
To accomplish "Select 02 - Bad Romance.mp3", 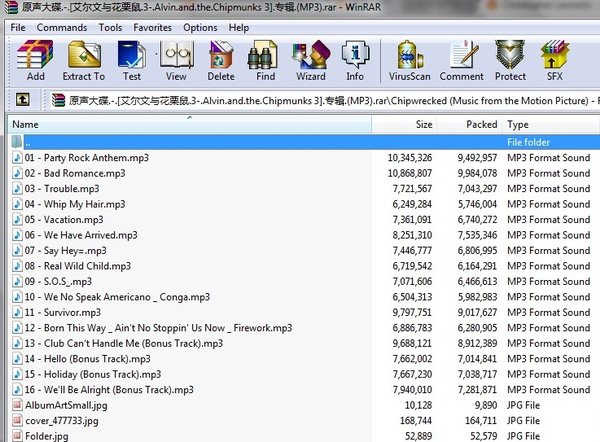I will 75,173.
